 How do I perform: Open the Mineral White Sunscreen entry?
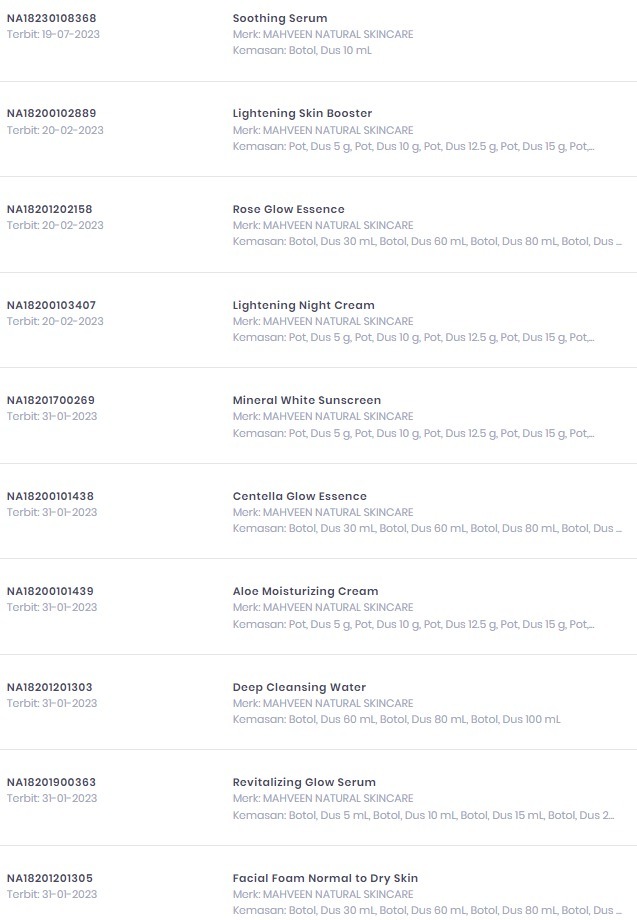coord(306,400)
